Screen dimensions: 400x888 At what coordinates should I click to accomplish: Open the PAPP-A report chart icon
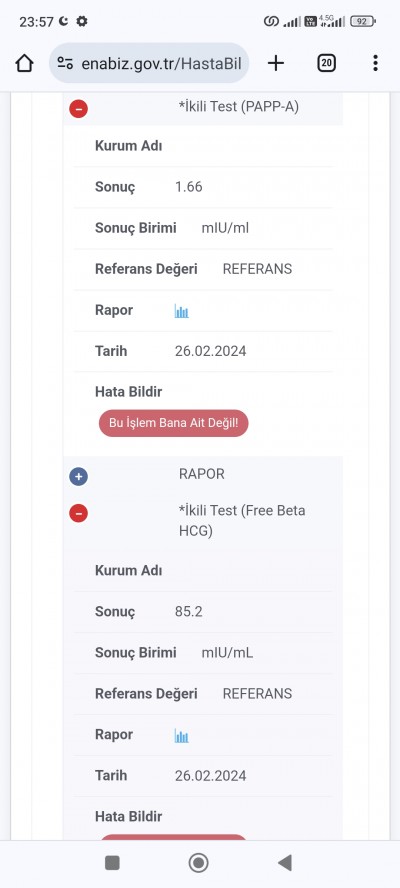[181, 311]
